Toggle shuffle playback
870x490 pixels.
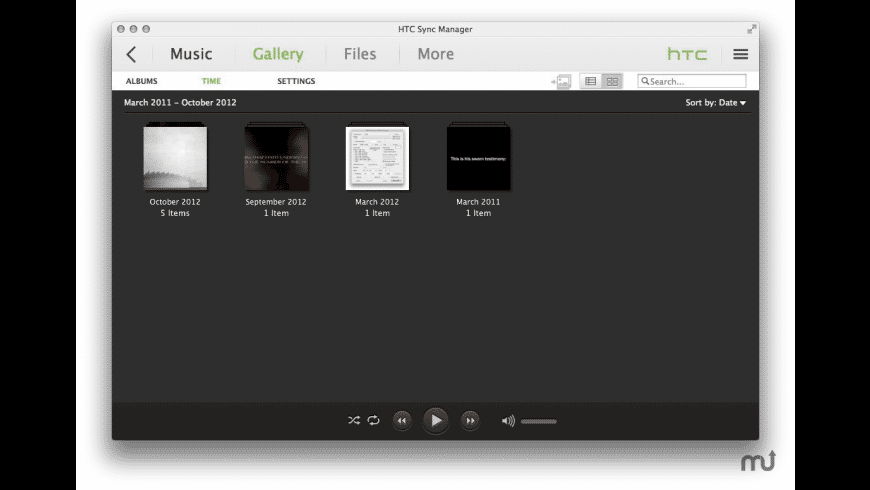[x=354, y=420]
